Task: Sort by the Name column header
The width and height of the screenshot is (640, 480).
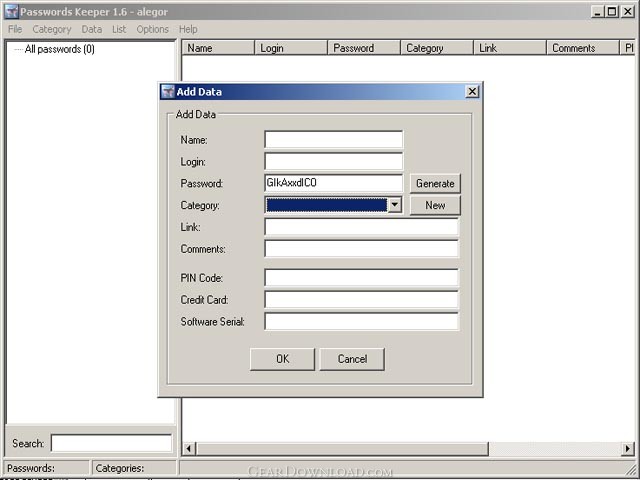Action: [218, 48]
